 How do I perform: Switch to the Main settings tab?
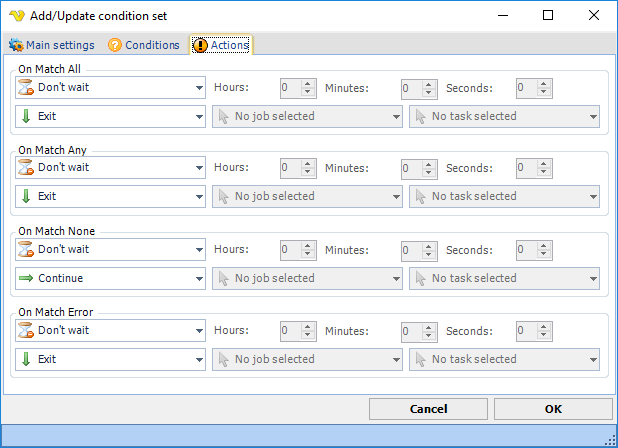pyautogui.click(x=52, y=45)
